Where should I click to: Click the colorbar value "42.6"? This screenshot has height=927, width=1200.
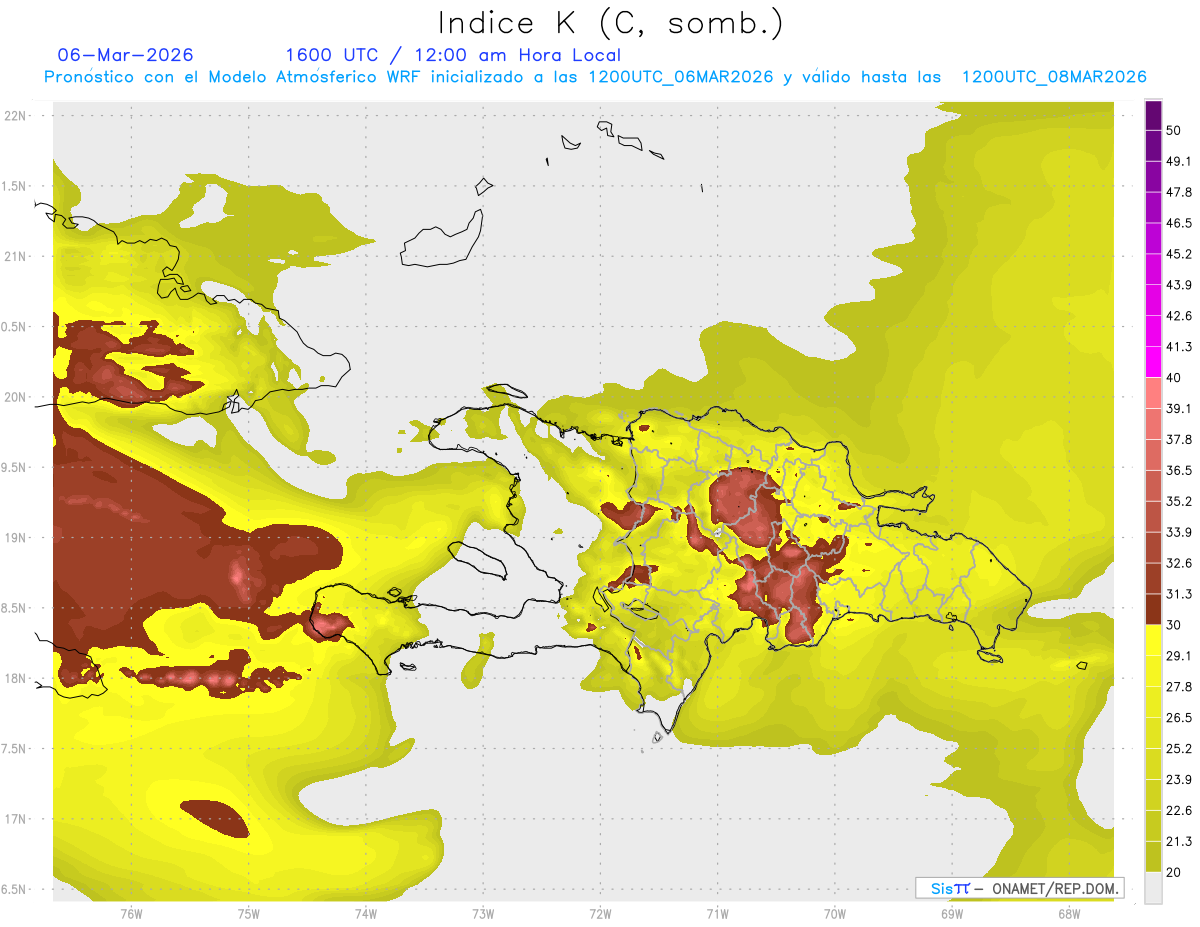(x=1179, y=316)
